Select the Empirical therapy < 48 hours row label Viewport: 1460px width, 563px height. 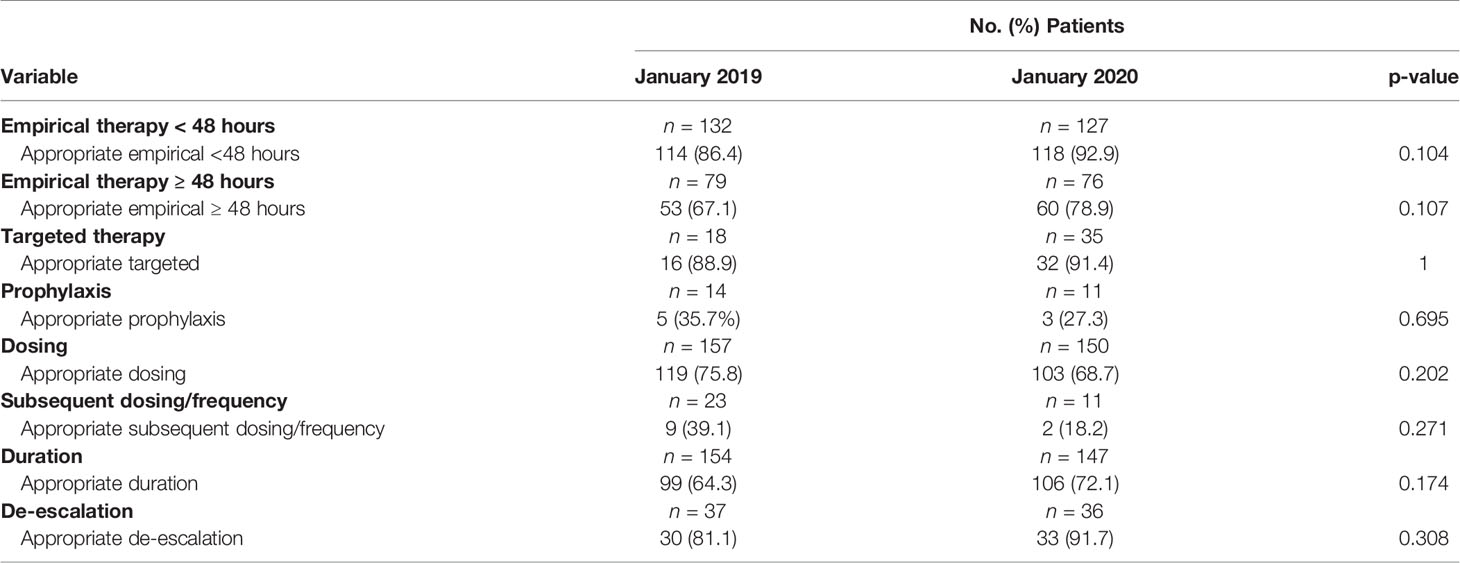[138, 127]
